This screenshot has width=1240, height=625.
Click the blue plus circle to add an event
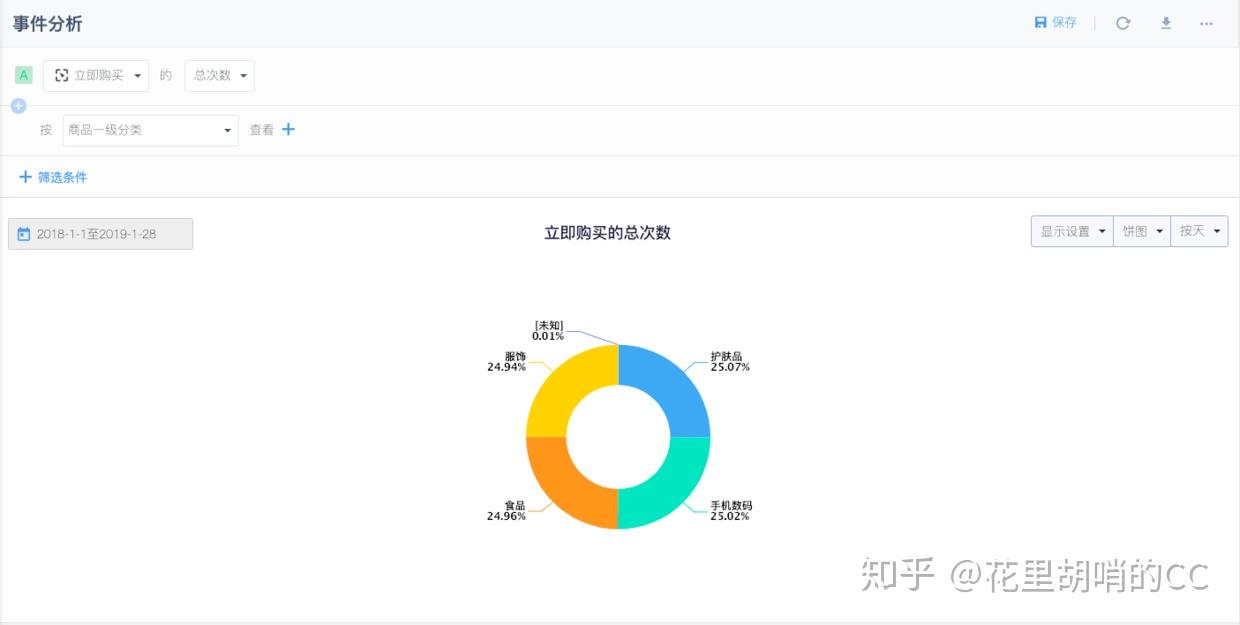pos(18,106)
